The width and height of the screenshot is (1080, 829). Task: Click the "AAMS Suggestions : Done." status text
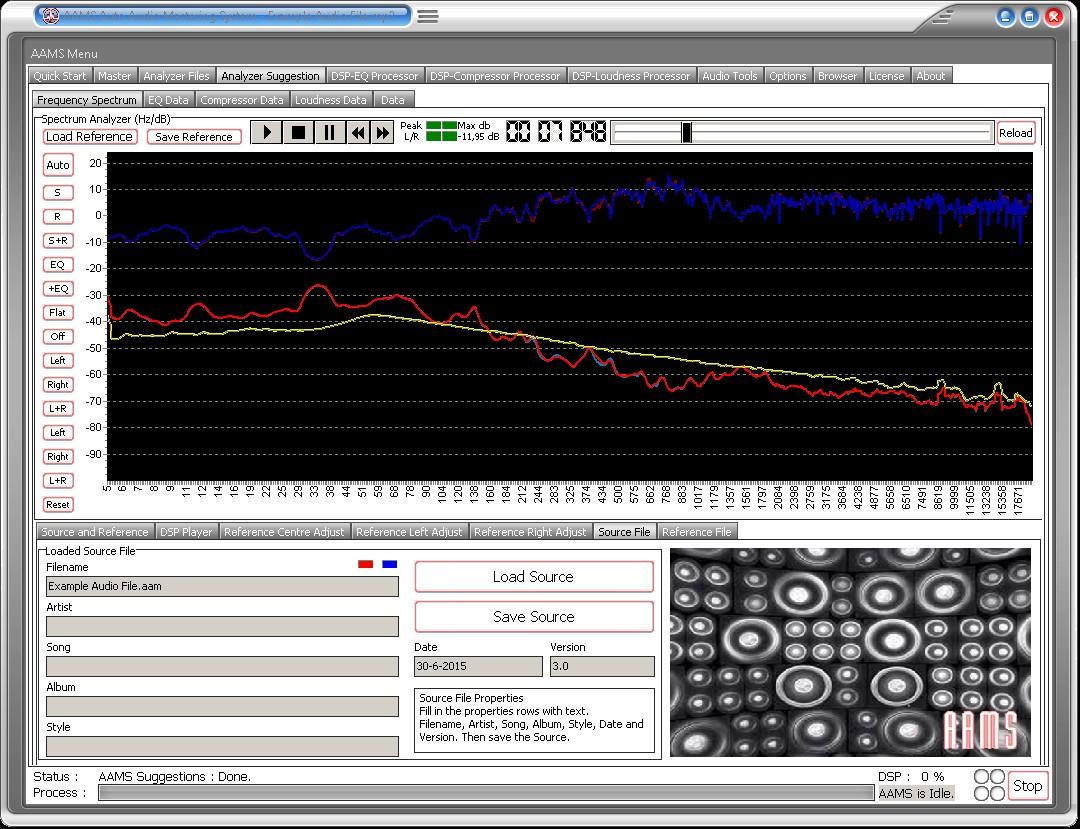point(174,777)
